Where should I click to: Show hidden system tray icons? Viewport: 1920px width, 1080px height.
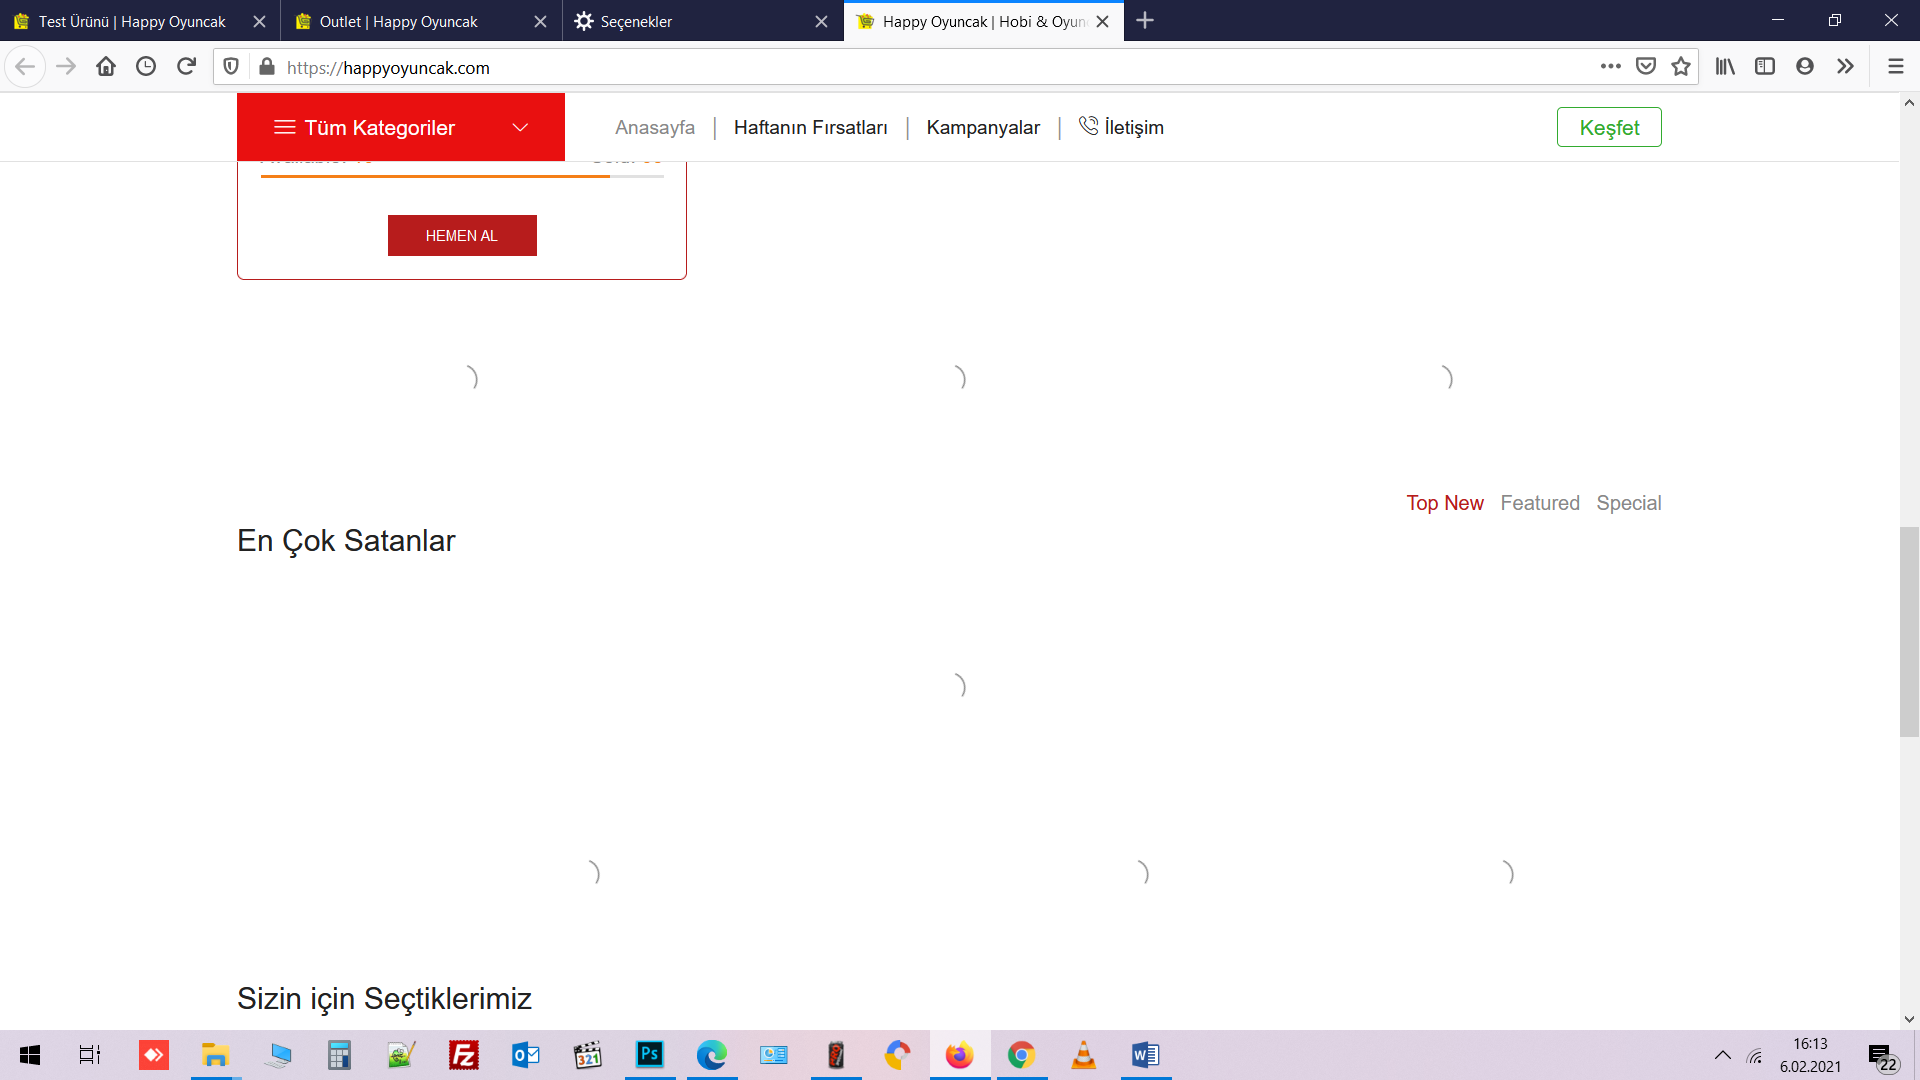pyautogui.click(x=1722, y=1055)
